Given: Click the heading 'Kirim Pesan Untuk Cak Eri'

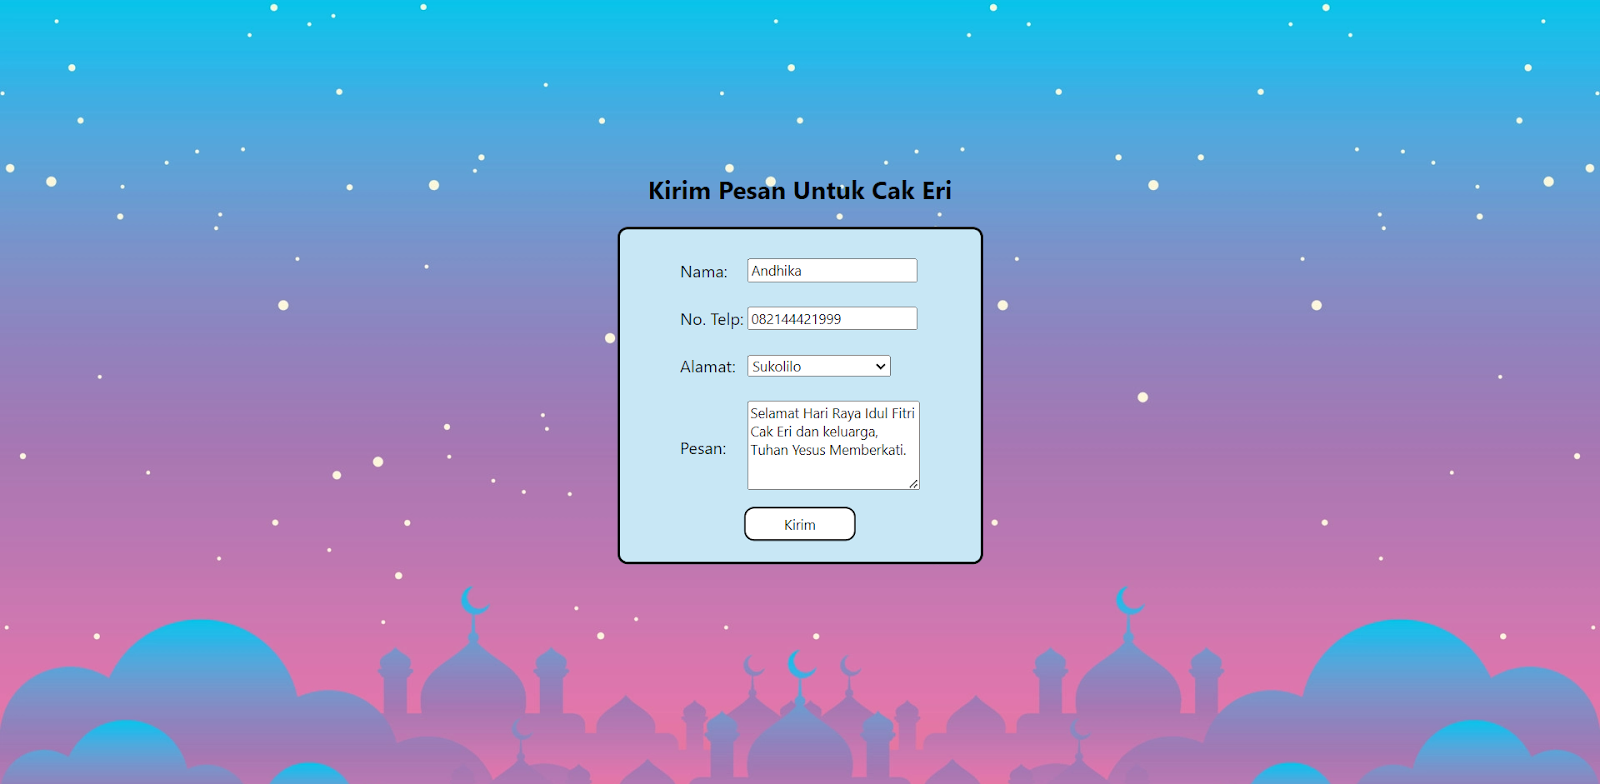Looking at the screenshot, I should (800, 191).
